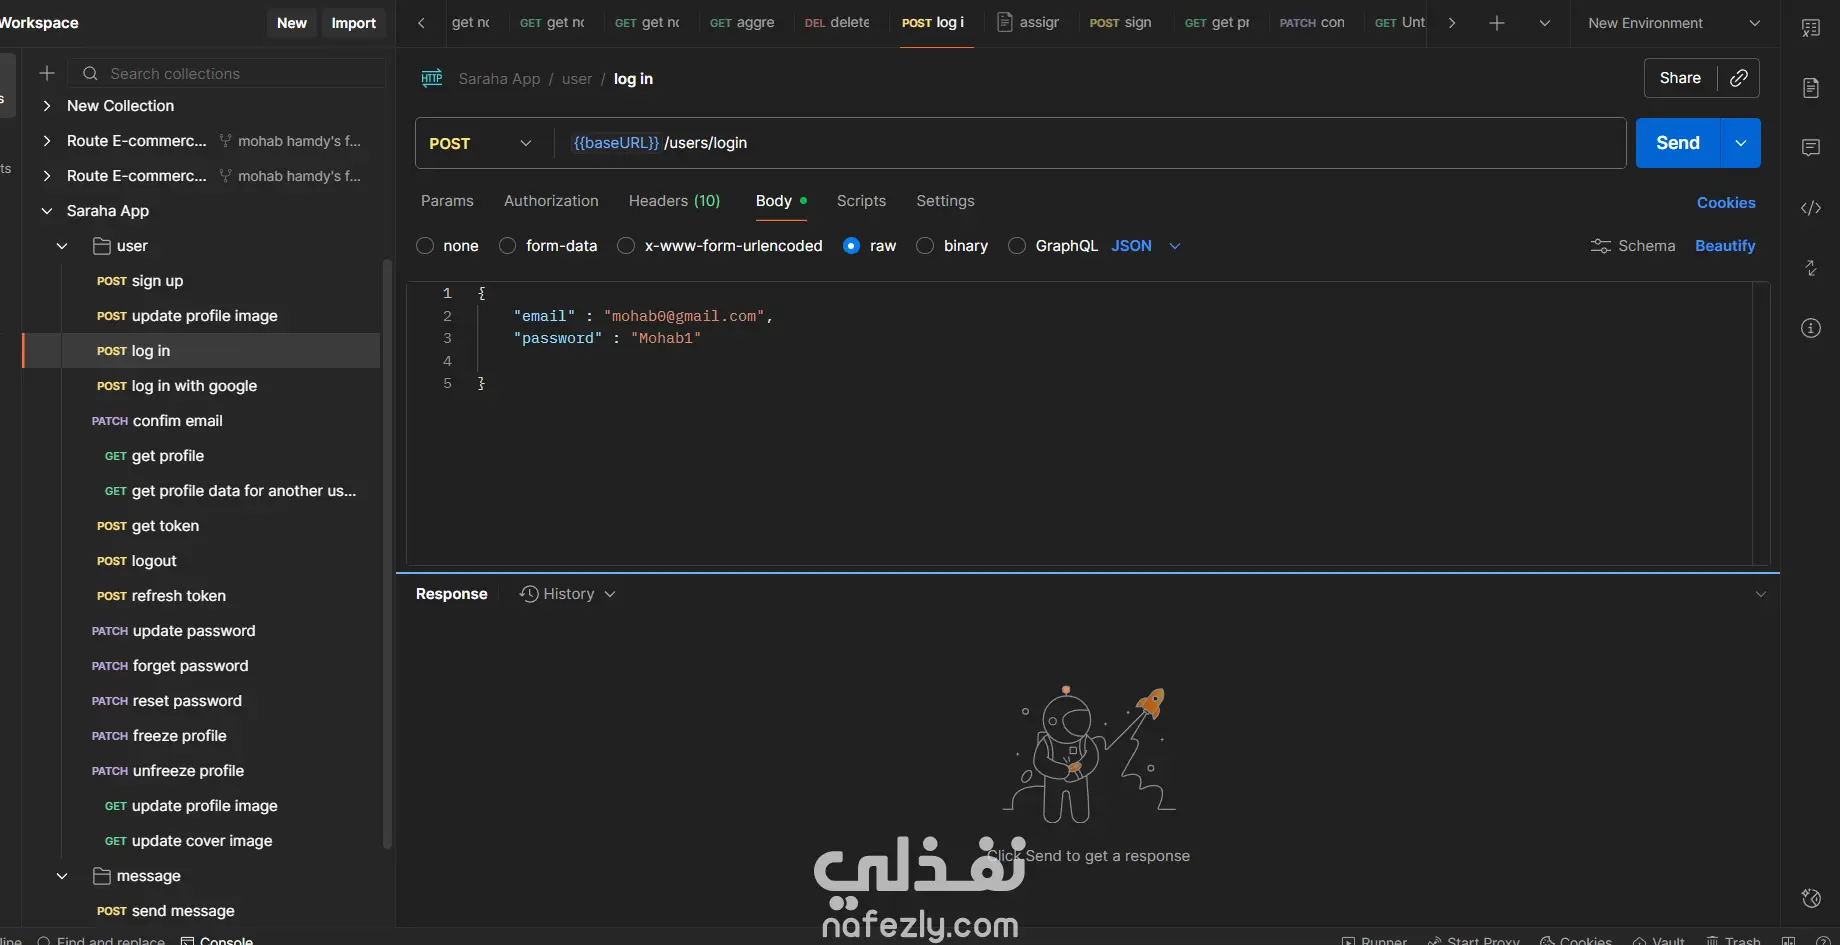Screen dimensions: 1840x945
Task: Open the Send options dropdown arrow
Action: 1741,143
